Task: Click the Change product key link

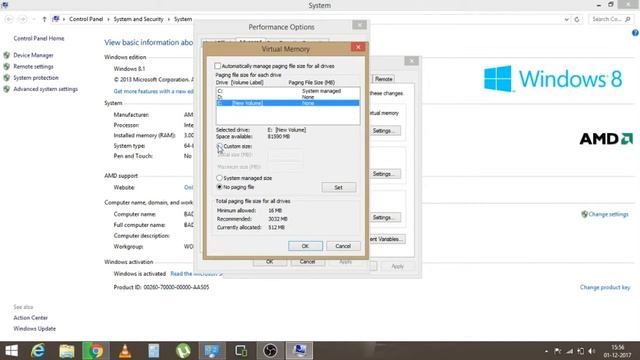Action: point(605,287)
